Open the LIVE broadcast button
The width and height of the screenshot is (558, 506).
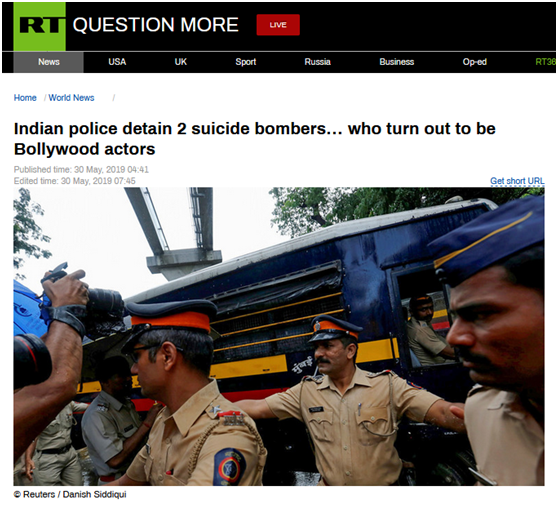(x=278, y=25)
